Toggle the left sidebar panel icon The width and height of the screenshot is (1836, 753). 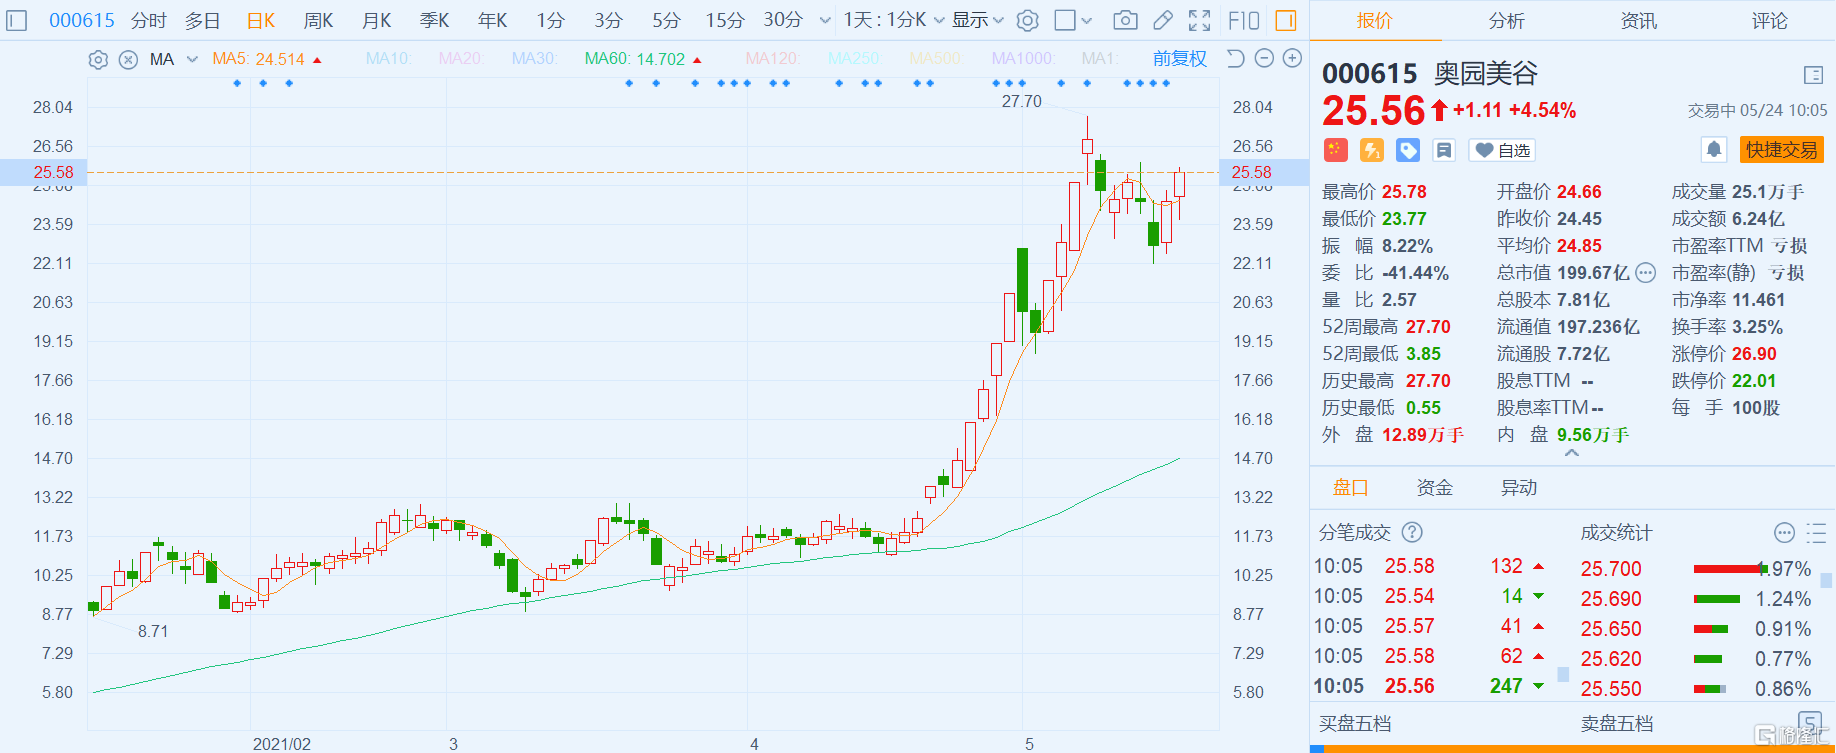tap(16, 20)
